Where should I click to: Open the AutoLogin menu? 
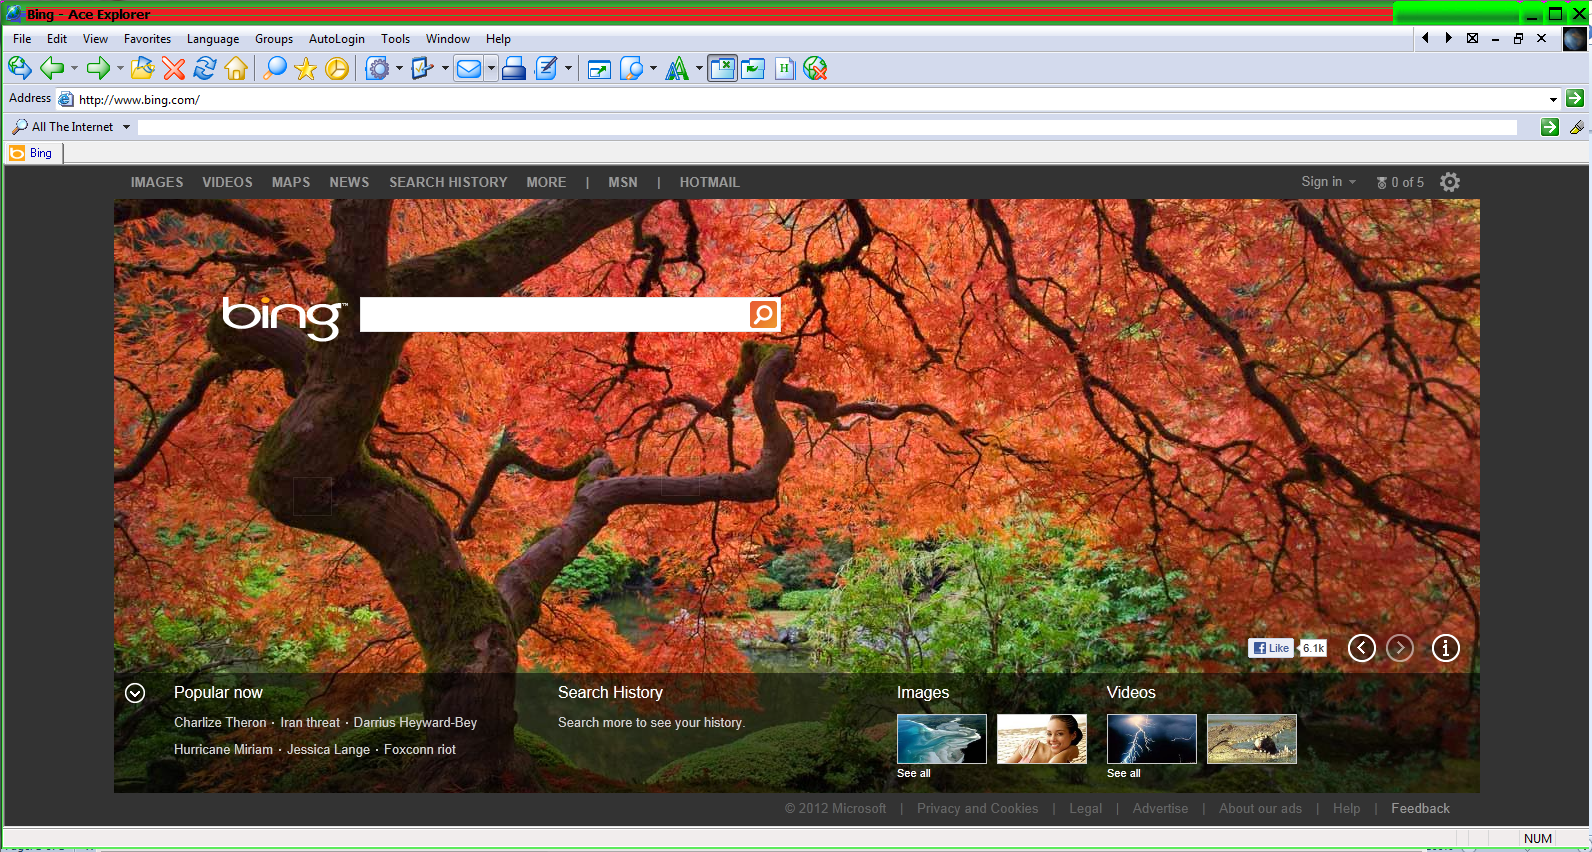click(337, 39)
